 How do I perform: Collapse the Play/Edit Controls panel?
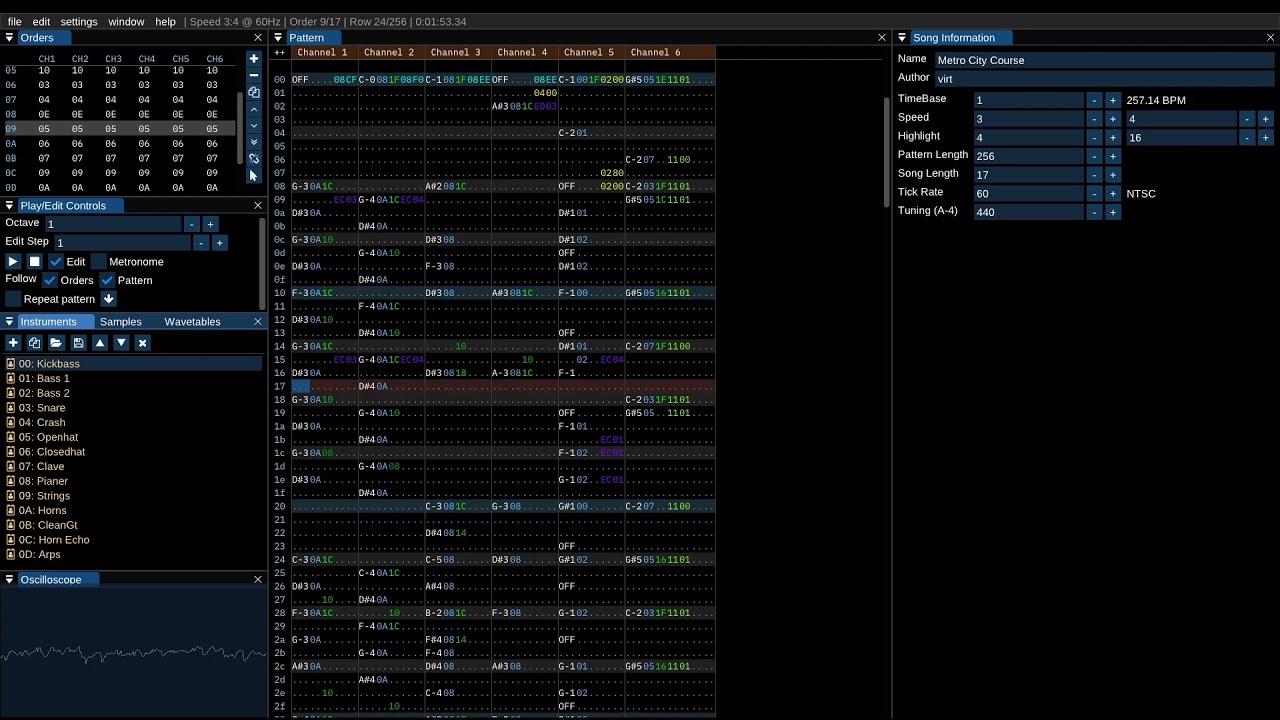coord(9,206)
